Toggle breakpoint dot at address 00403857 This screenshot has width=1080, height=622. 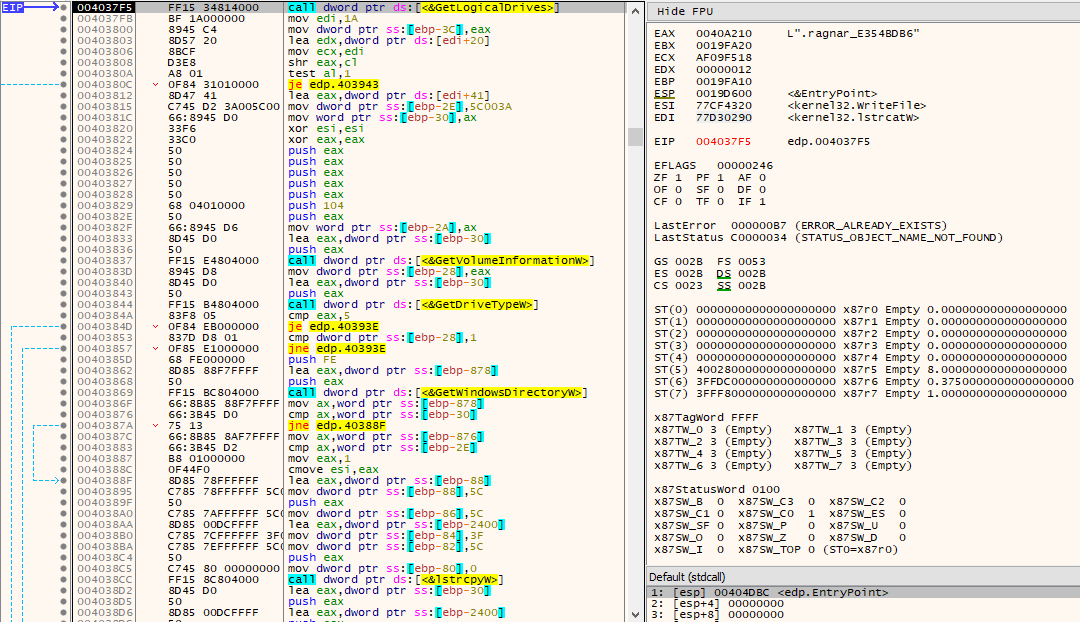pos(63,349)
